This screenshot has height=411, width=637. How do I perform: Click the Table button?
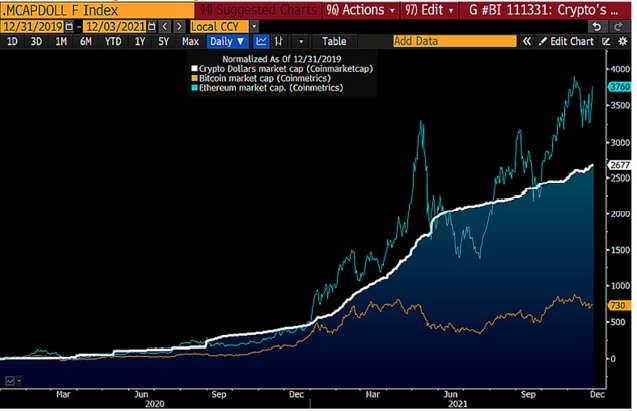click(334, 41)
